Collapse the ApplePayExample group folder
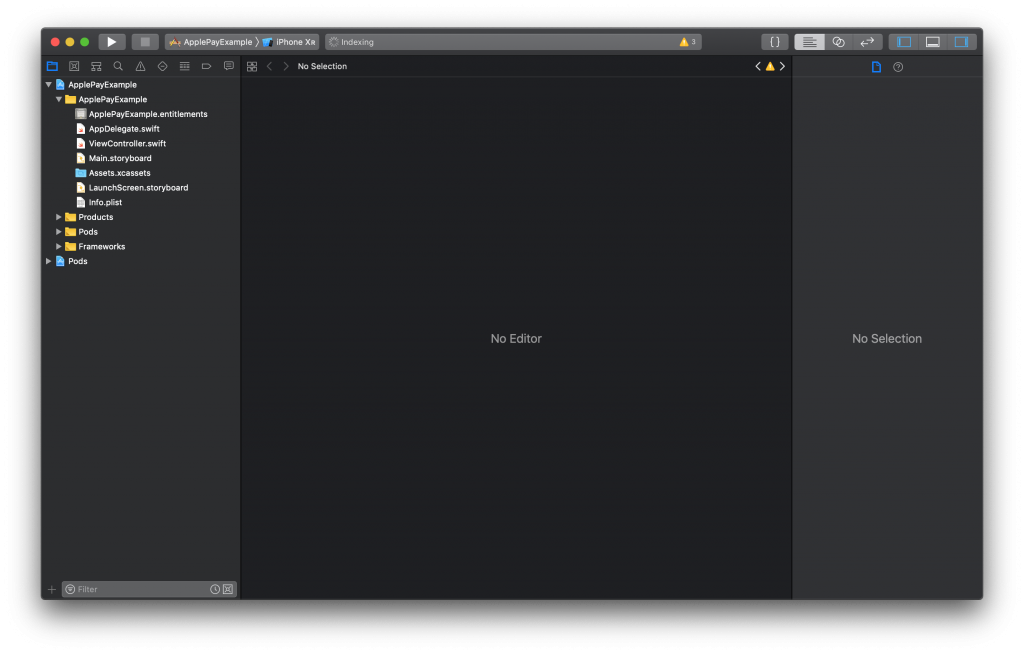The width and height of the screenshot is (1024, 654). click(59, 99)
